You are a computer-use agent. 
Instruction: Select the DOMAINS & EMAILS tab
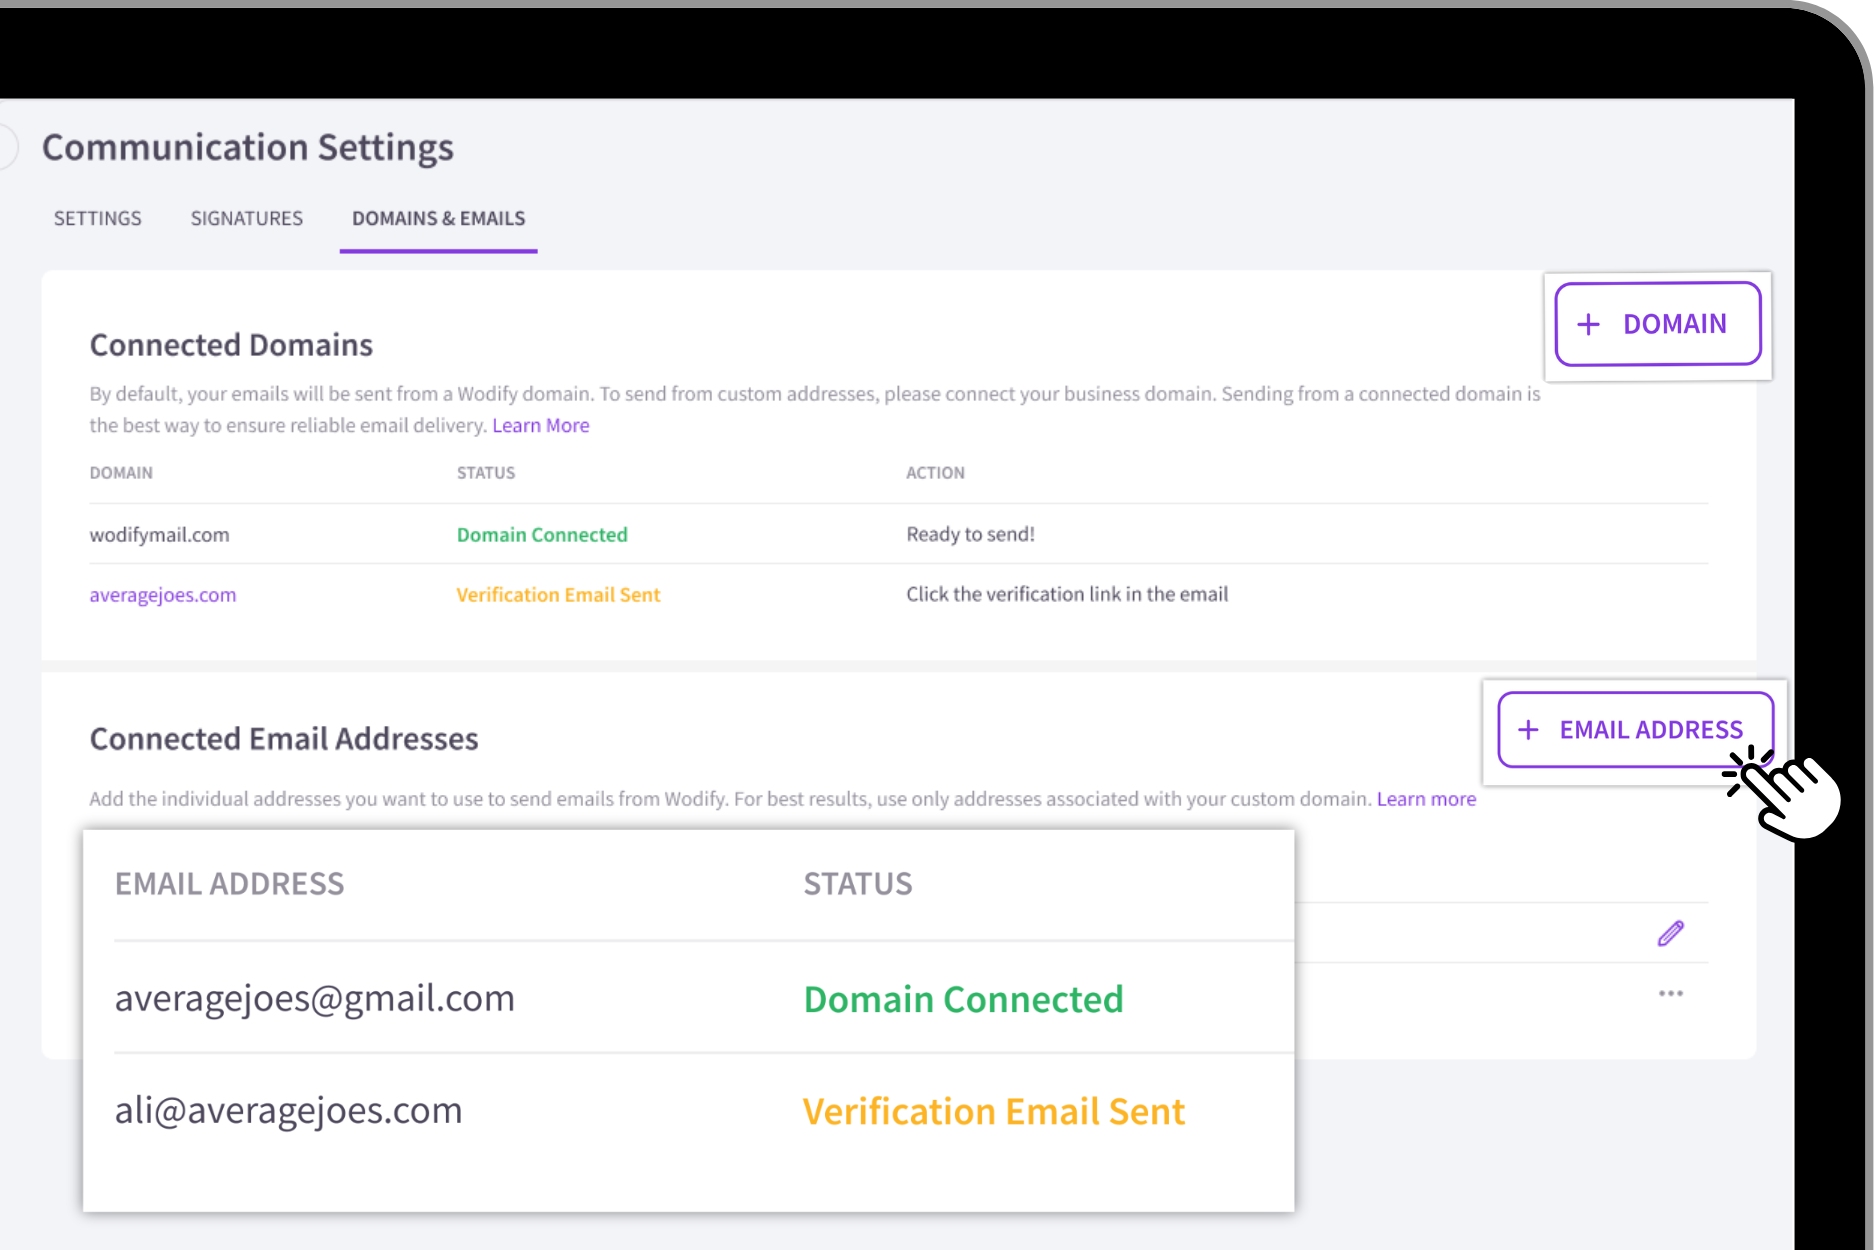point(438,218)
